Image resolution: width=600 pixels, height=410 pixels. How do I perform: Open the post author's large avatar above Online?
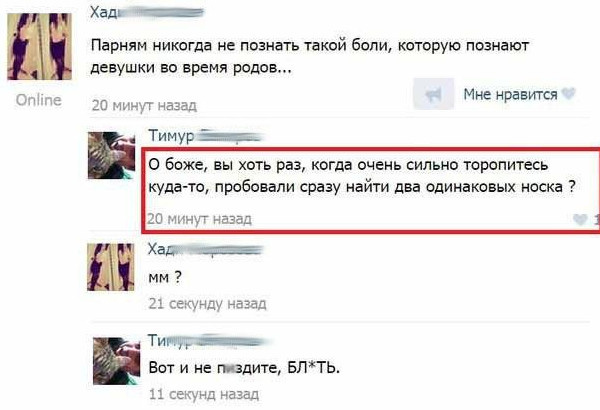40,46
